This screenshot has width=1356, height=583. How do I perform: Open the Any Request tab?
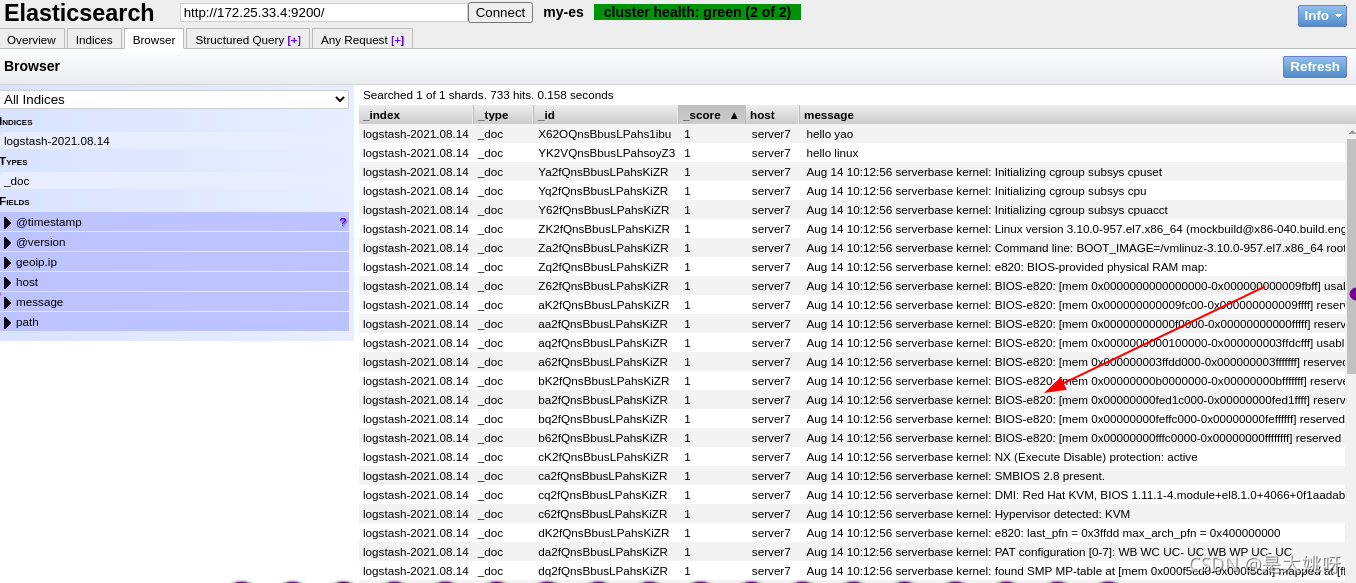pyautogui.click(x=362, y=40)
